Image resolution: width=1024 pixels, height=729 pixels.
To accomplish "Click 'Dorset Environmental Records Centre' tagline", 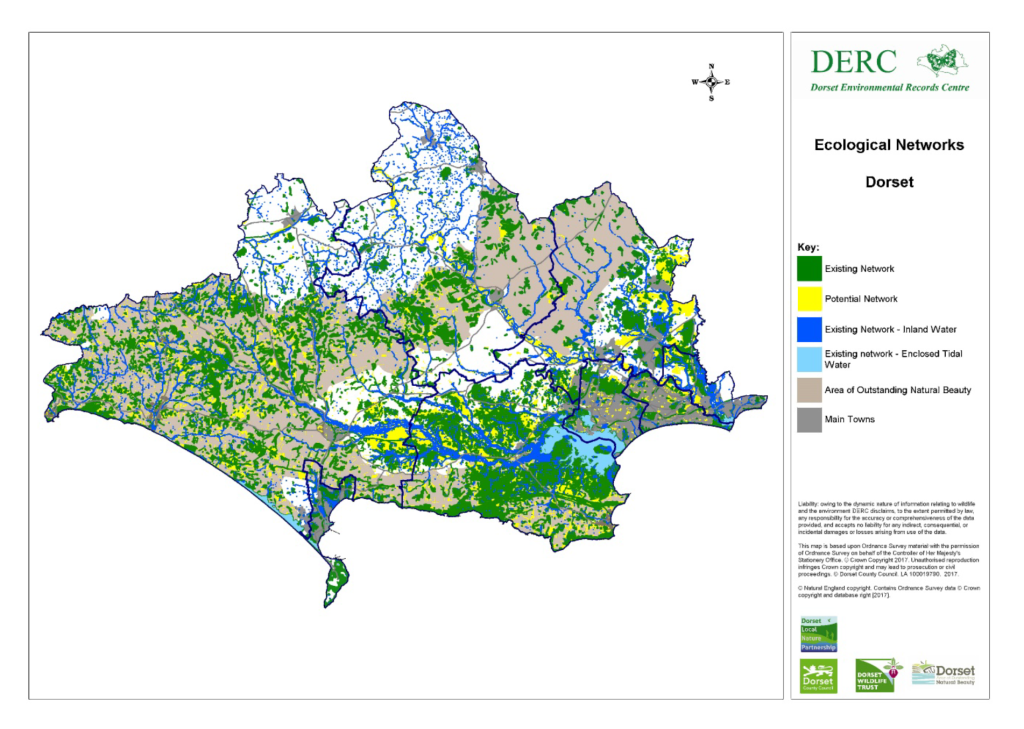I will 889,88.
